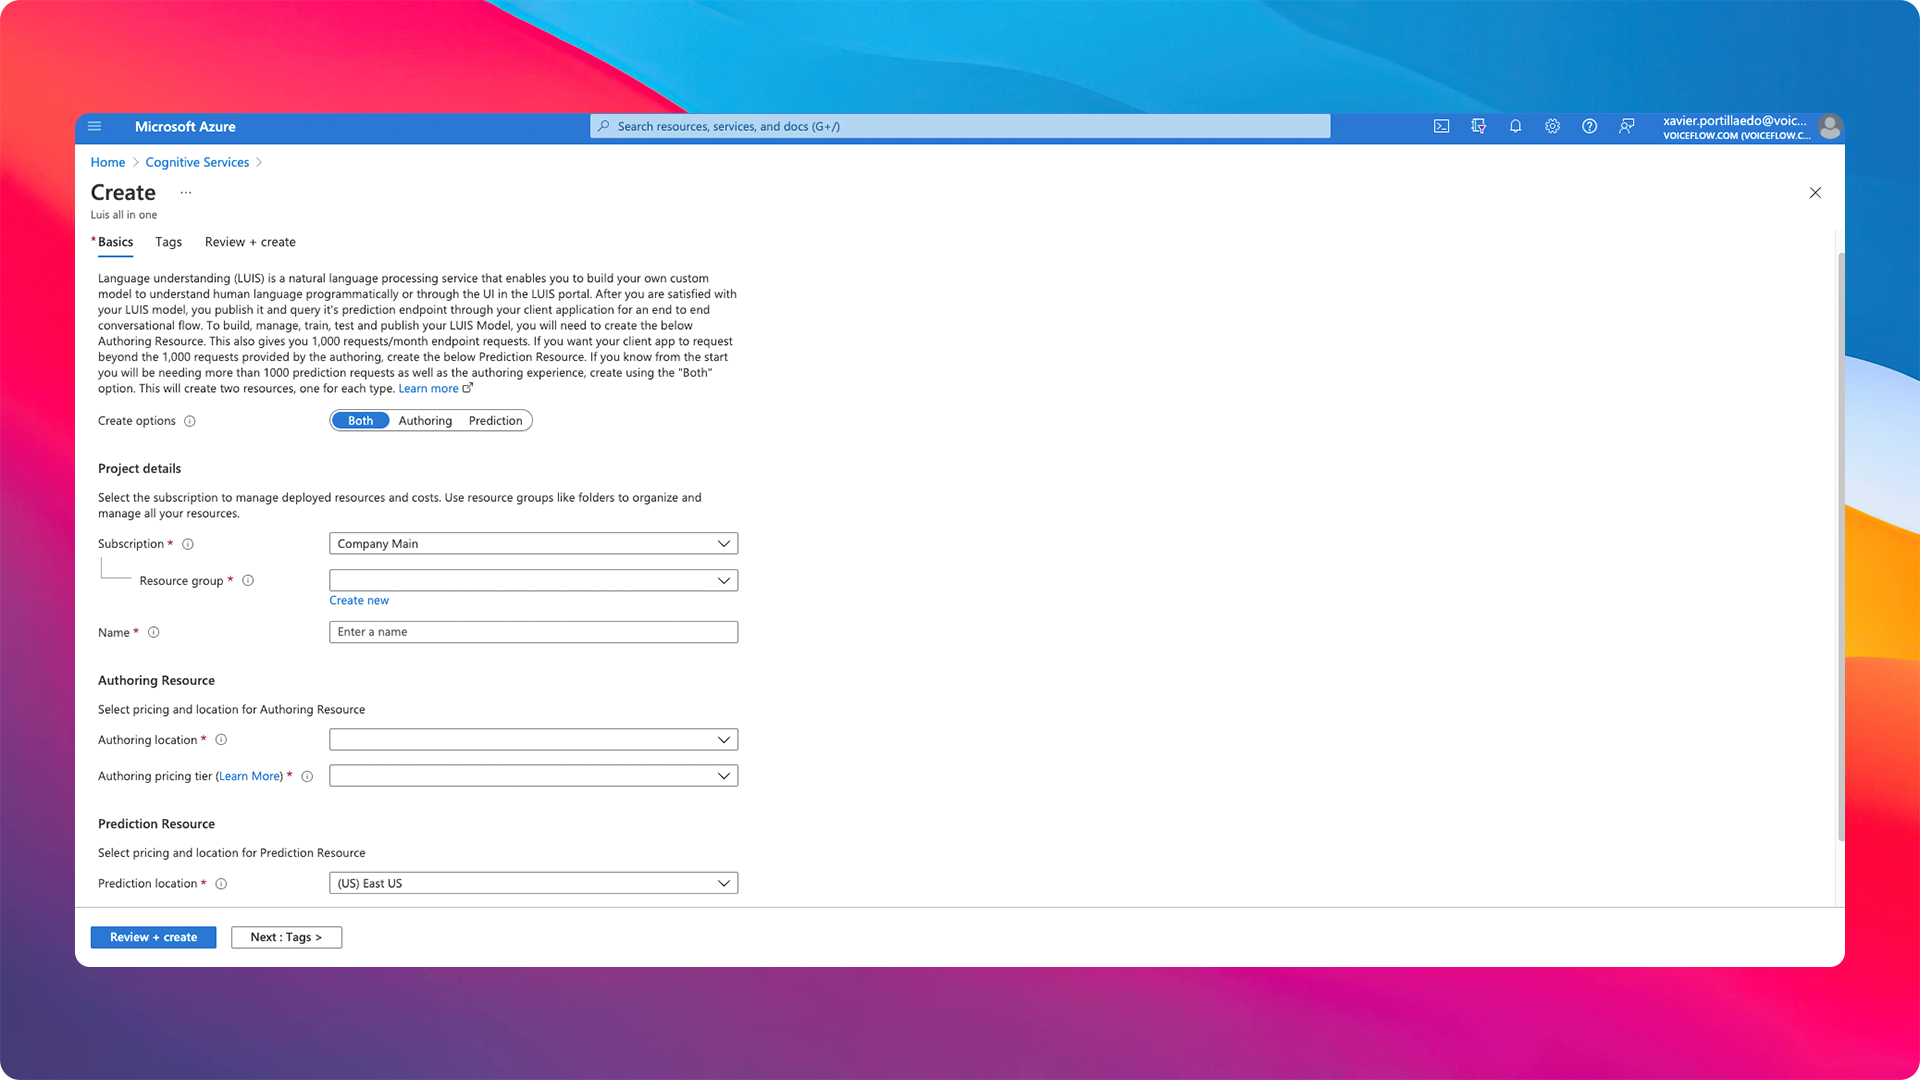
Task: Click the Enter a name field
Action: pos(533,632)
